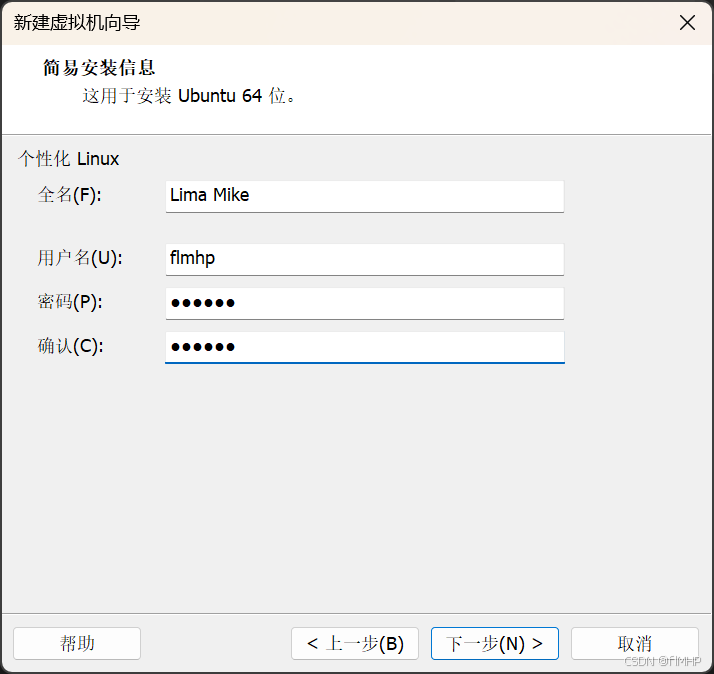The image size is (714, 674).
Task: Click the 全名(F) label
Action: 70,195
